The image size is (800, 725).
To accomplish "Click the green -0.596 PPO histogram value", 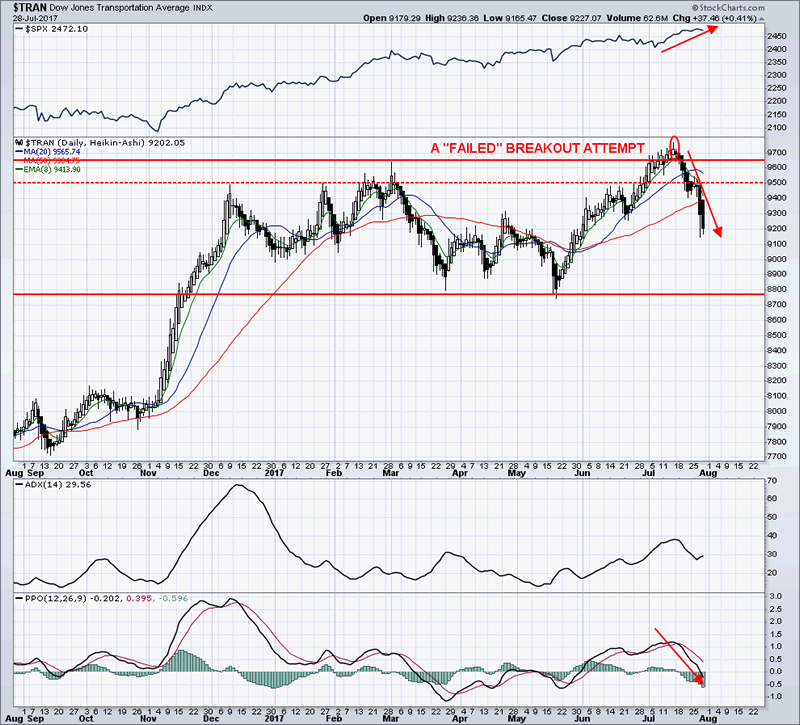I will tap(173, 598).
